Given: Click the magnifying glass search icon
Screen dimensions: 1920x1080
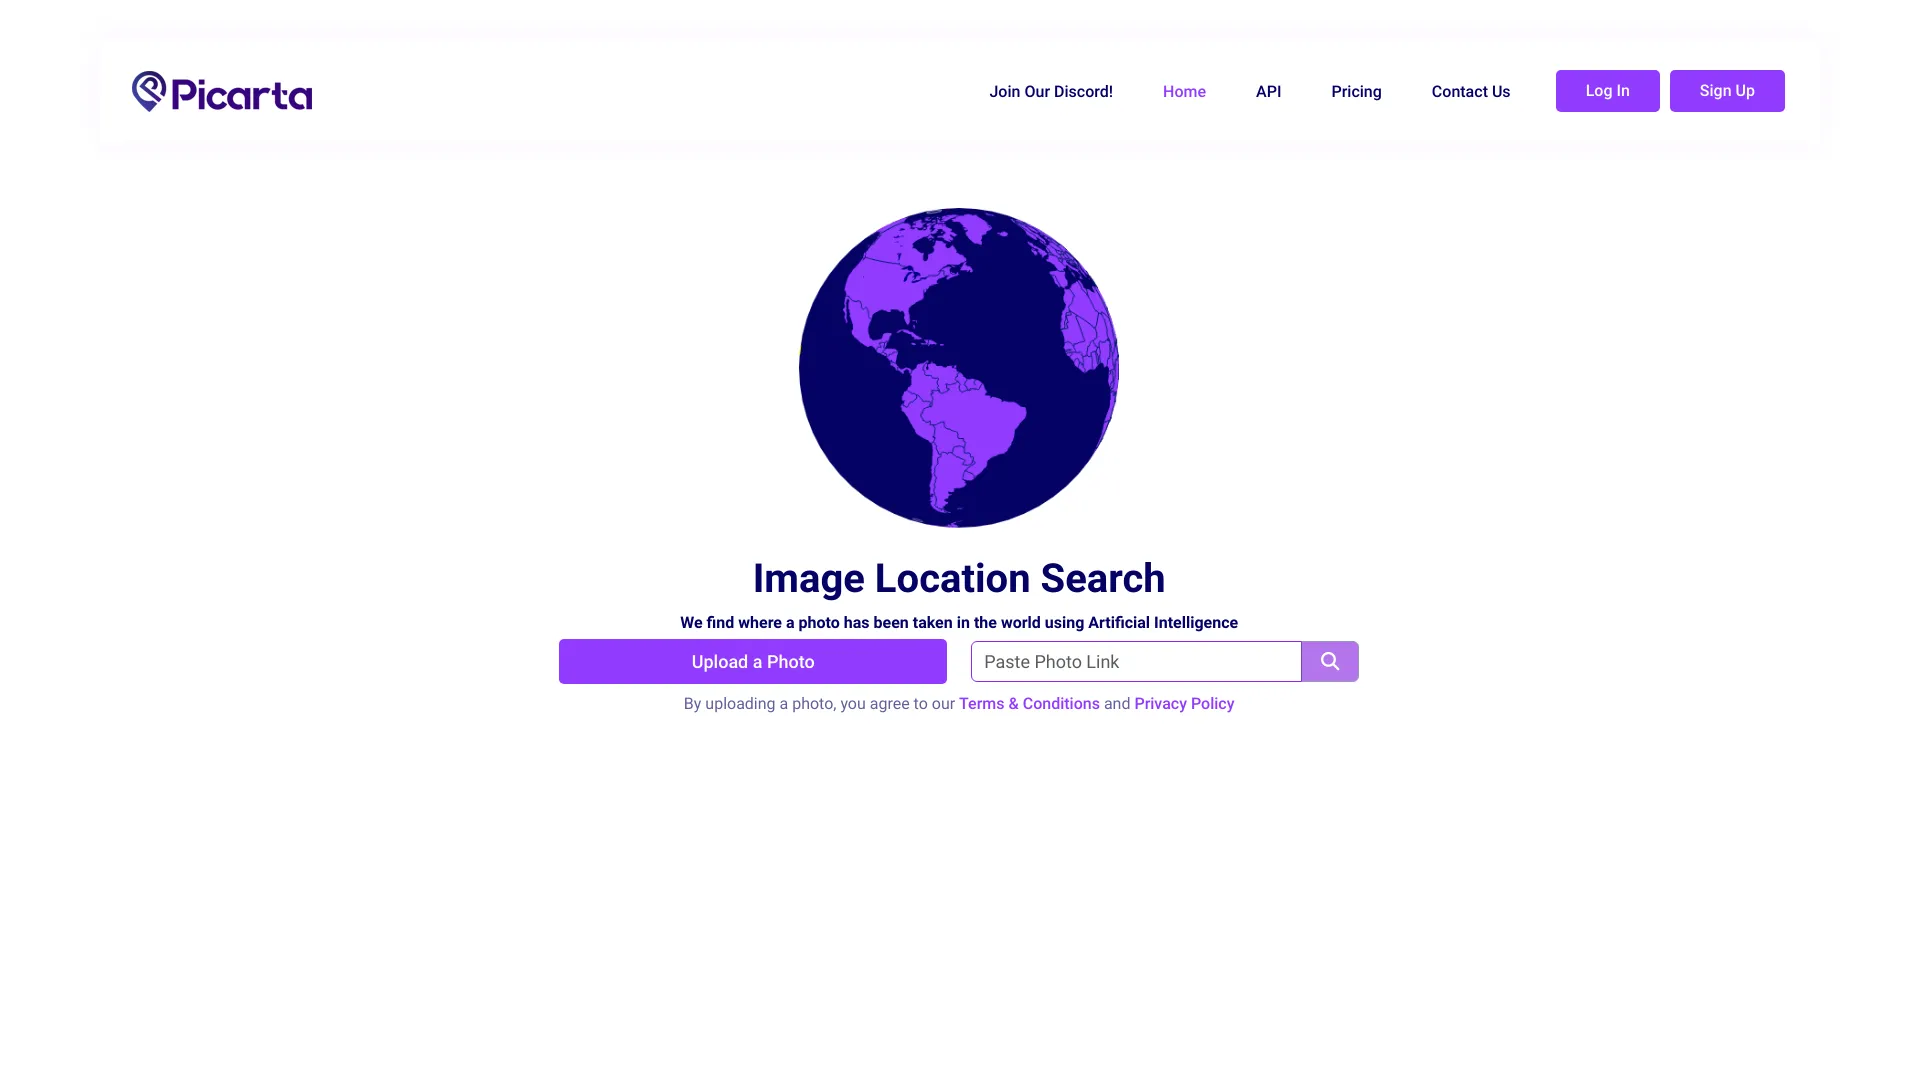Looking at the screenshot, I should pyautogui.click(x=1330, y=661).
